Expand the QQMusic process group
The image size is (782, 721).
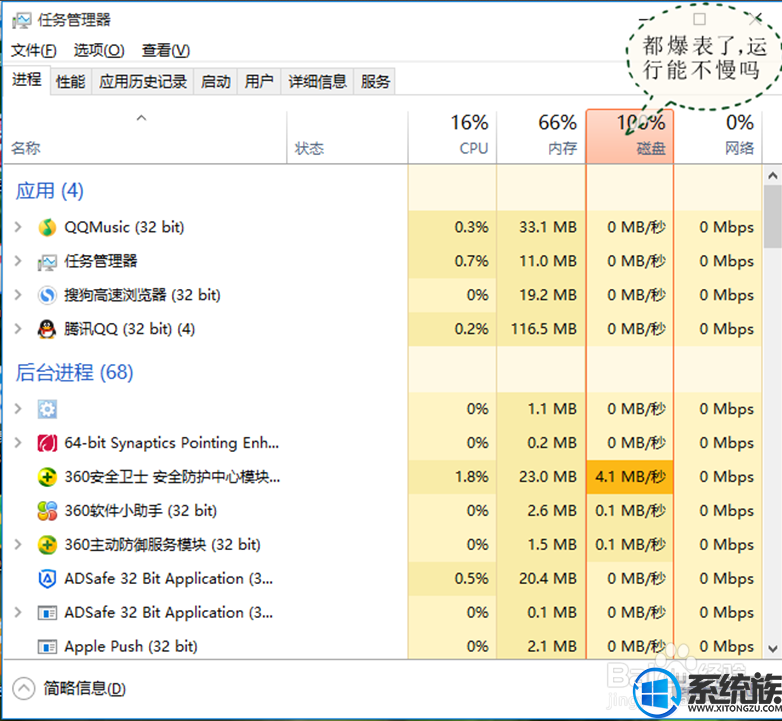(x=18, y=227)
